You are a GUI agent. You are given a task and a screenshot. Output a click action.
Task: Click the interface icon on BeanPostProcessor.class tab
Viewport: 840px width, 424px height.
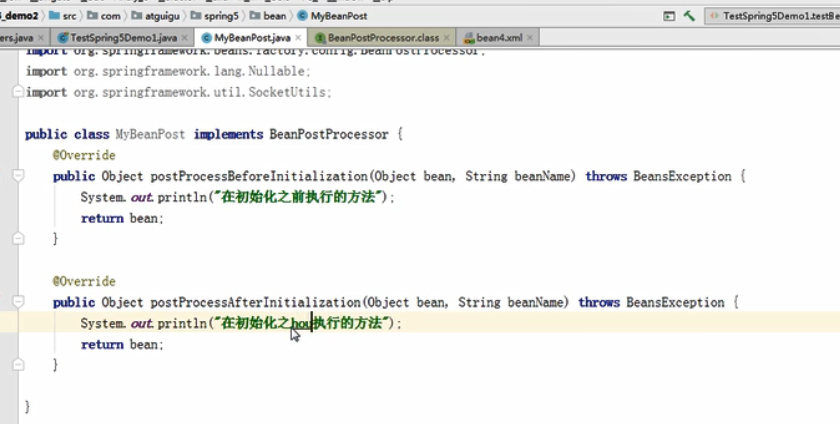coord(320,38)
